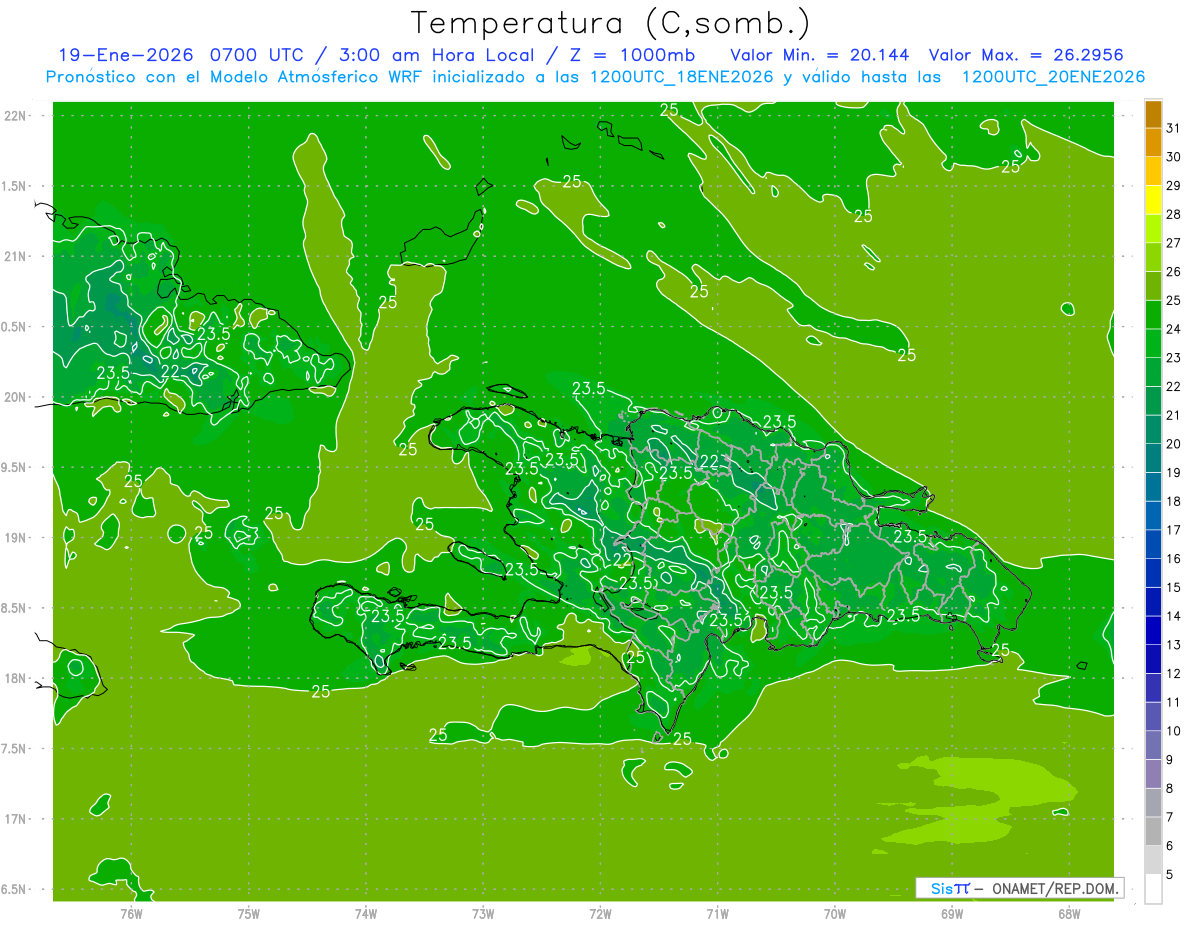Pick the yellow swatch between 28 and 29
Viewport: 1200px width, 927px height.
pos(1153,200)
